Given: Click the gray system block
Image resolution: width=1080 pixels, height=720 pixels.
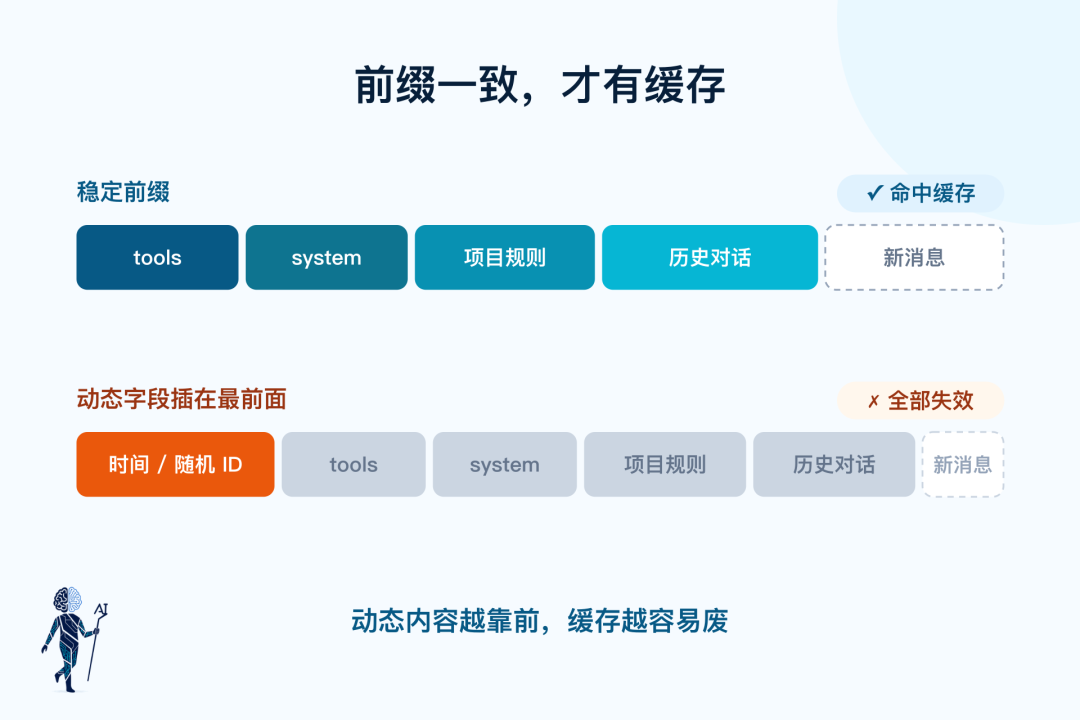Looking at the screenshot, I should point(504,464).
